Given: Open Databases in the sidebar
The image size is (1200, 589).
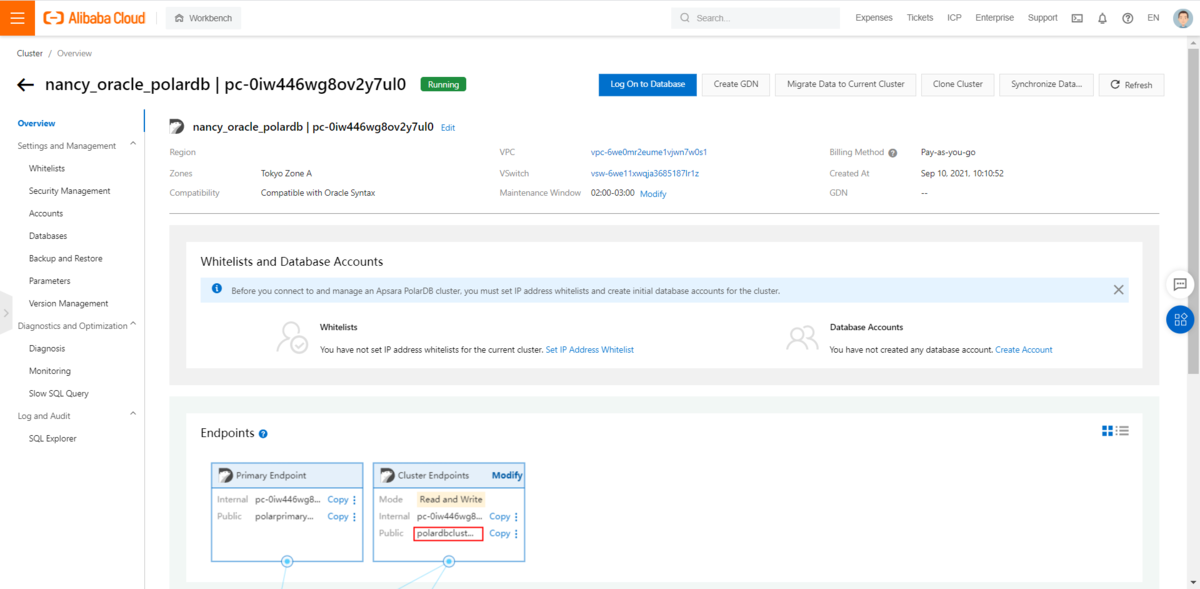Looking at the screenshot, I should [48, 236].
